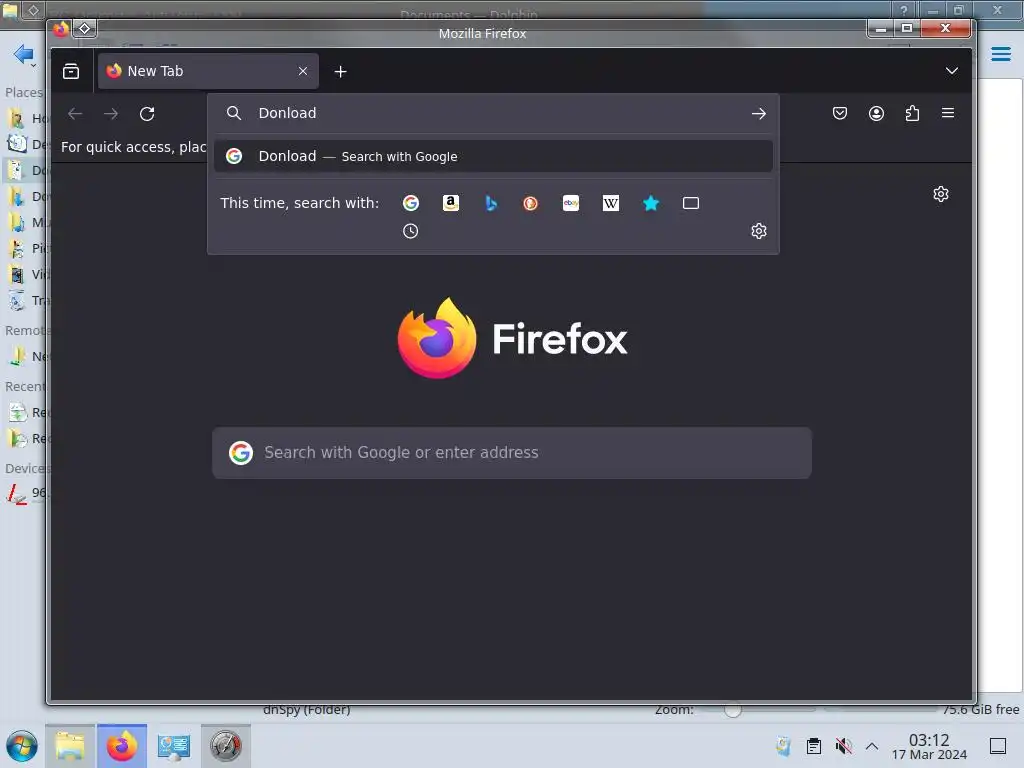Go forward one page in Firefox
1024x768 pixels.
pos(111,114)
